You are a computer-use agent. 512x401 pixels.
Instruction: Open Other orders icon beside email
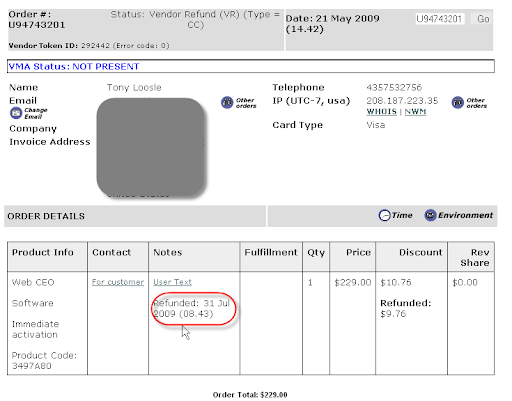click(x=227, y=103)
